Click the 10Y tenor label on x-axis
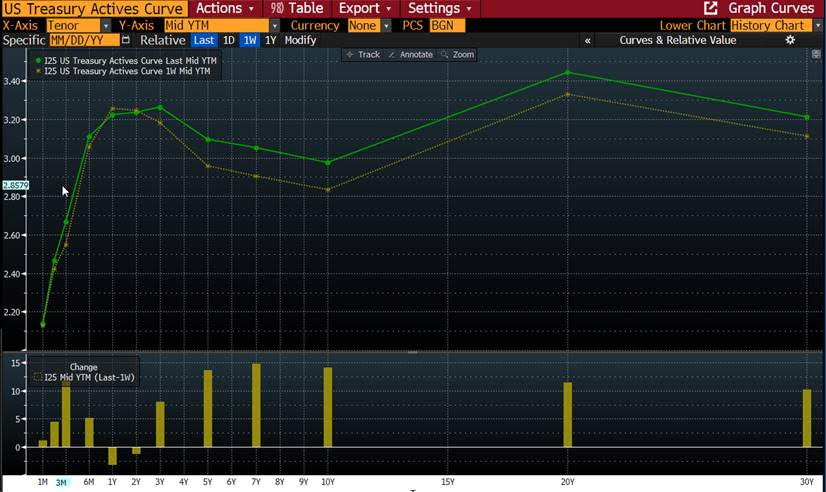This screenshot has height=492, width=826. point(328,482)
